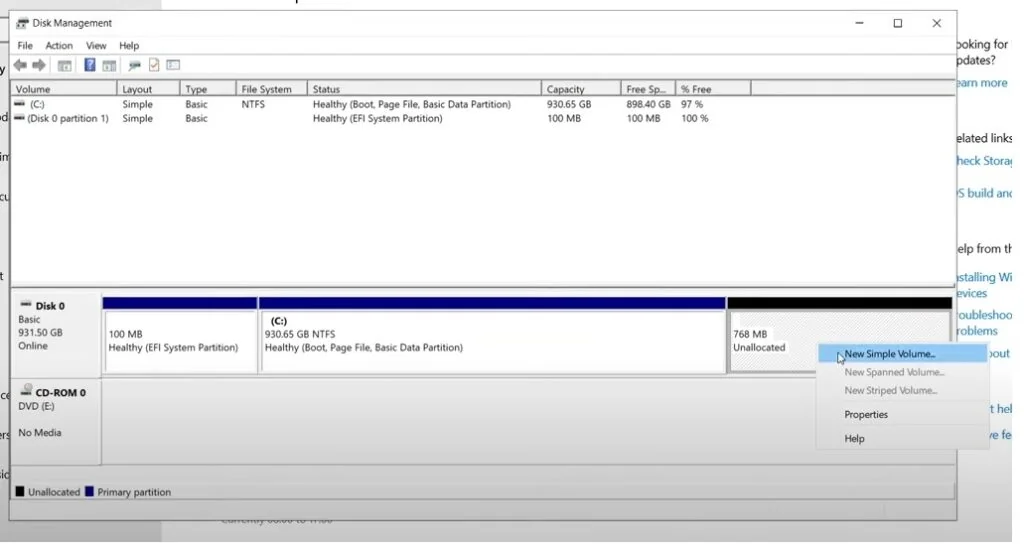Click the Healthy (EFI System Partition) status cell in list
This screenshot has width=1024, height=550.
point(377,119)
